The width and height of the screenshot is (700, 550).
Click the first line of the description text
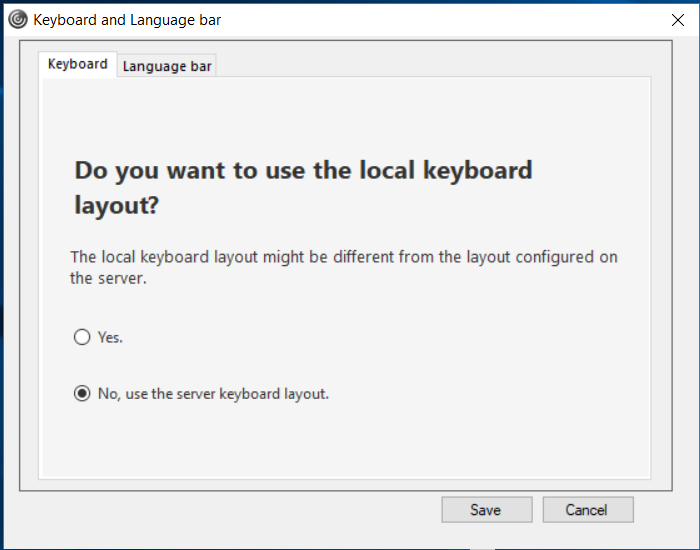343,257
